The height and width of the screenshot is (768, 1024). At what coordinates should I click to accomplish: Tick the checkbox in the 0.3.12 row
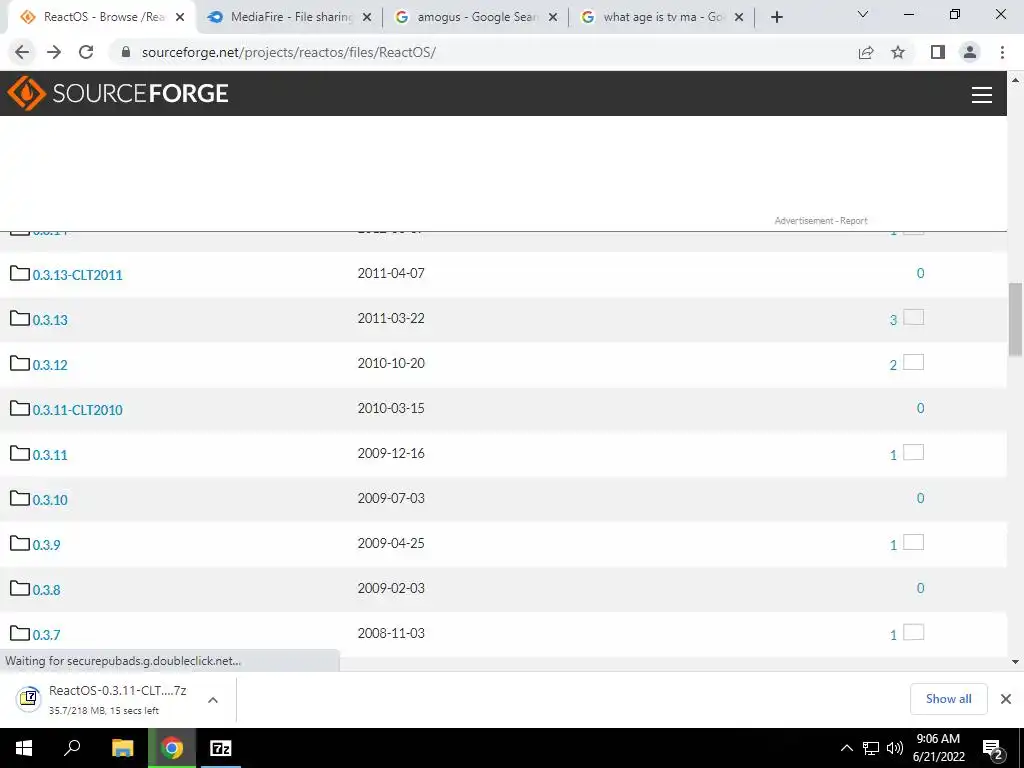[914, 362]
